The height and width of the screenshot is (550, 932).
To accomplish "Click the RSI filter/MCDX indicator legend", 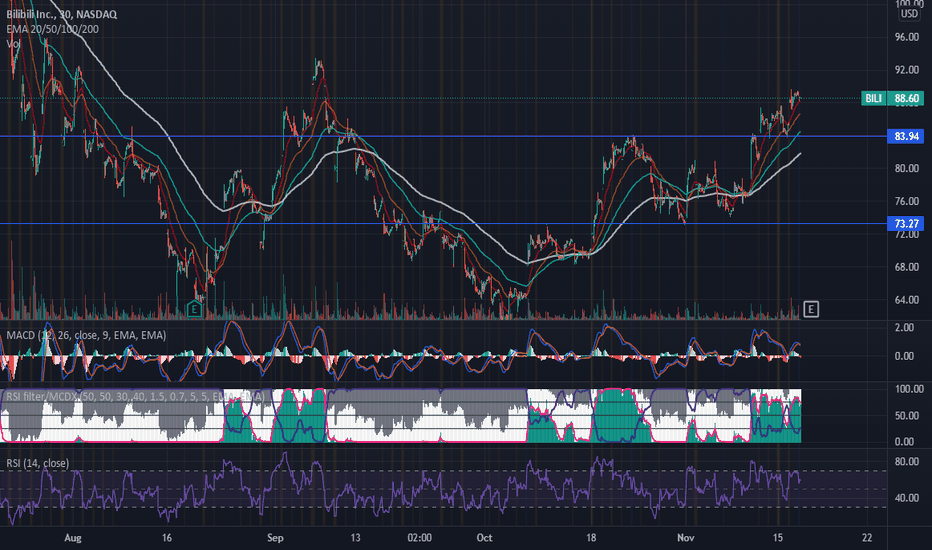I will pyautogui.click(x=135, y=396).
